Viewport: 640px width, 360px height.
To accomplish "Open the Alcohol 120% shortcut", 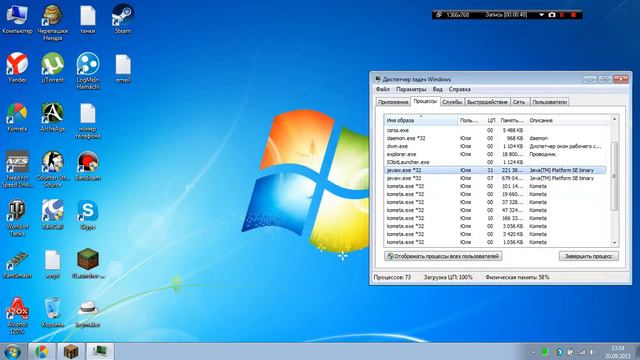I will click(17, 316).
